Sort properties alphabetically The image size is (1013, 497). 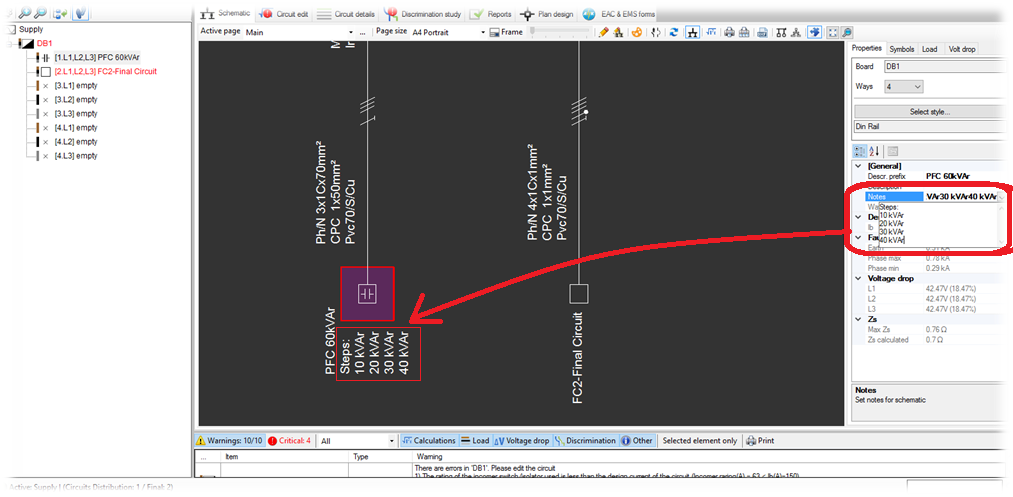tap(874, 151)
